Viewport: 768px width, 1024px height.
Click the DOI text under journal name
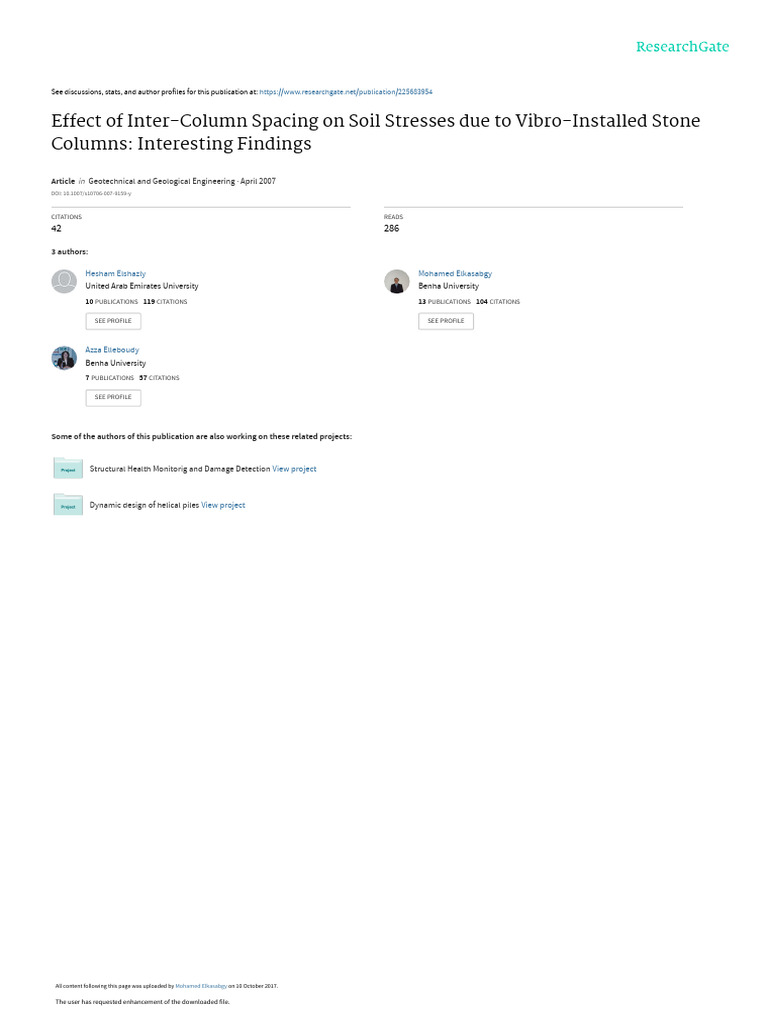[91, 193]
